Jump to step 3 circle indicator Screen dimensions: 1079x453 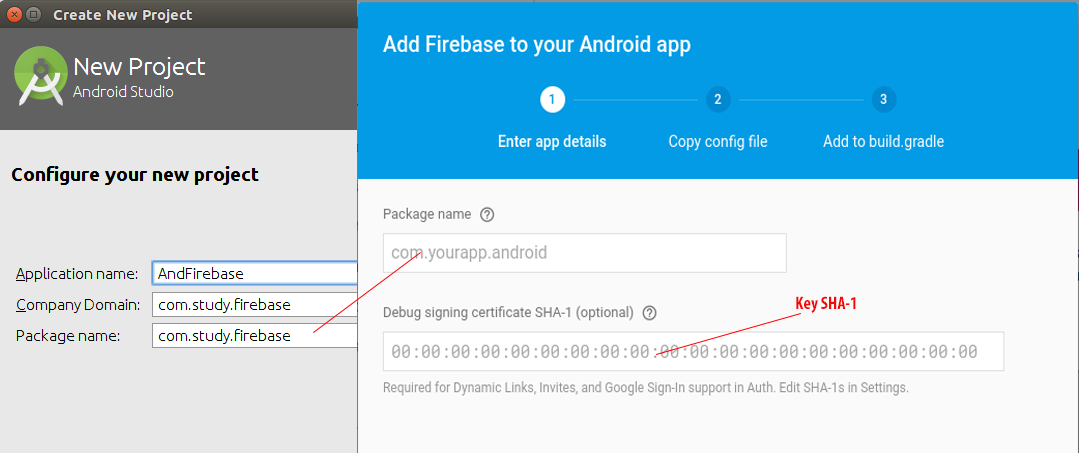(884, 100)
